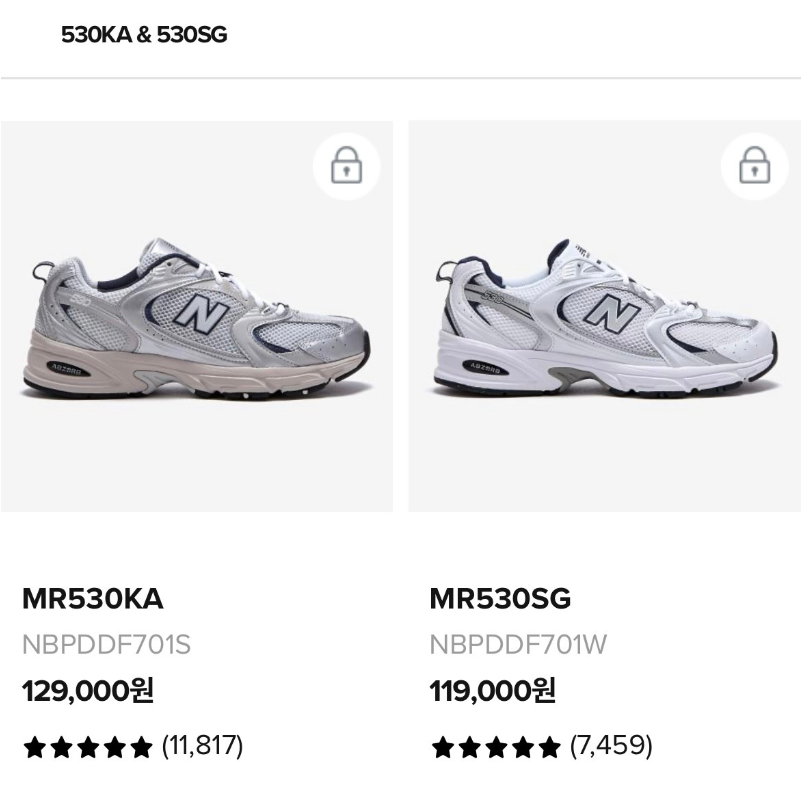
Task: Click the N logo on white MR530SG sneaker
Action: 611,314
